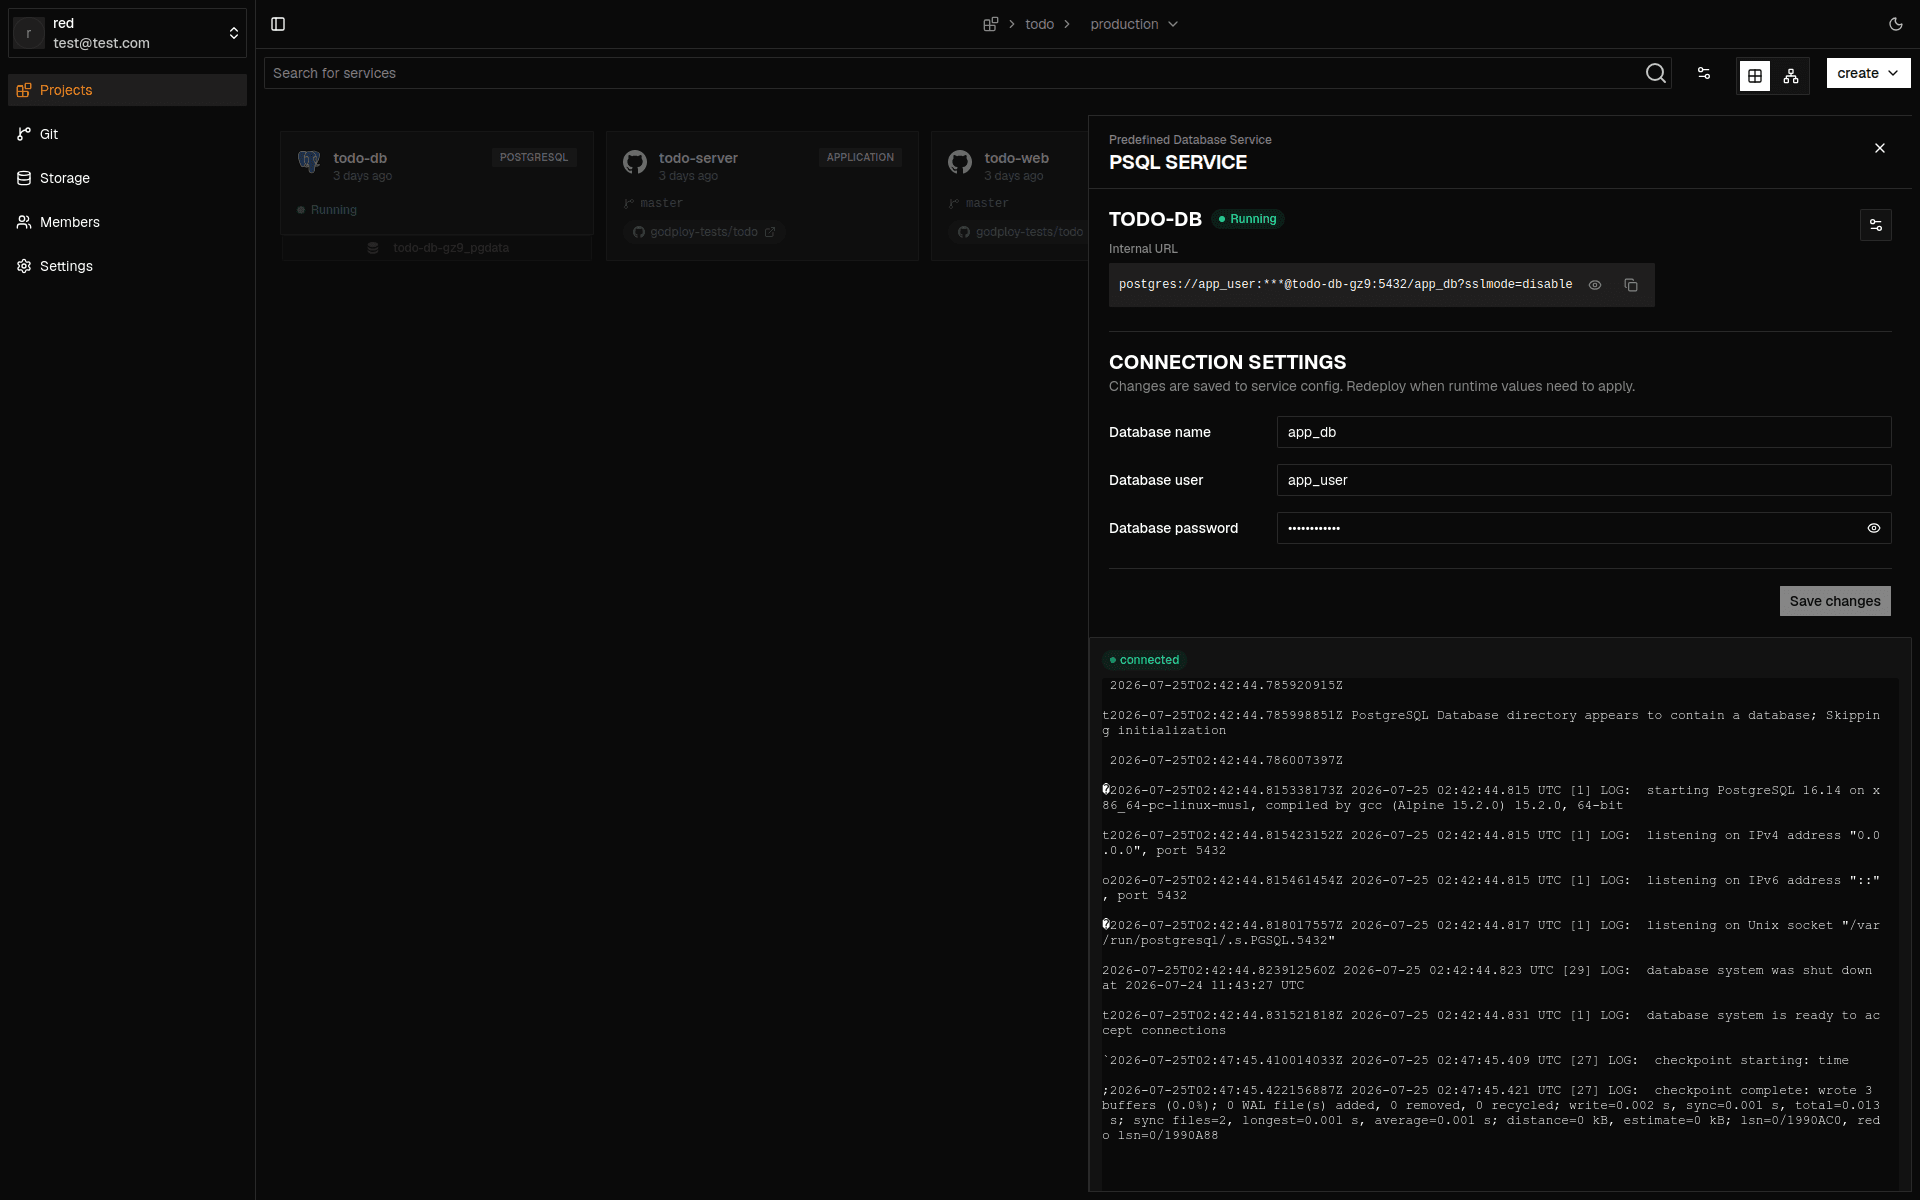Click the connected status badge in logs
1920x1200 pixels.
1144,660
